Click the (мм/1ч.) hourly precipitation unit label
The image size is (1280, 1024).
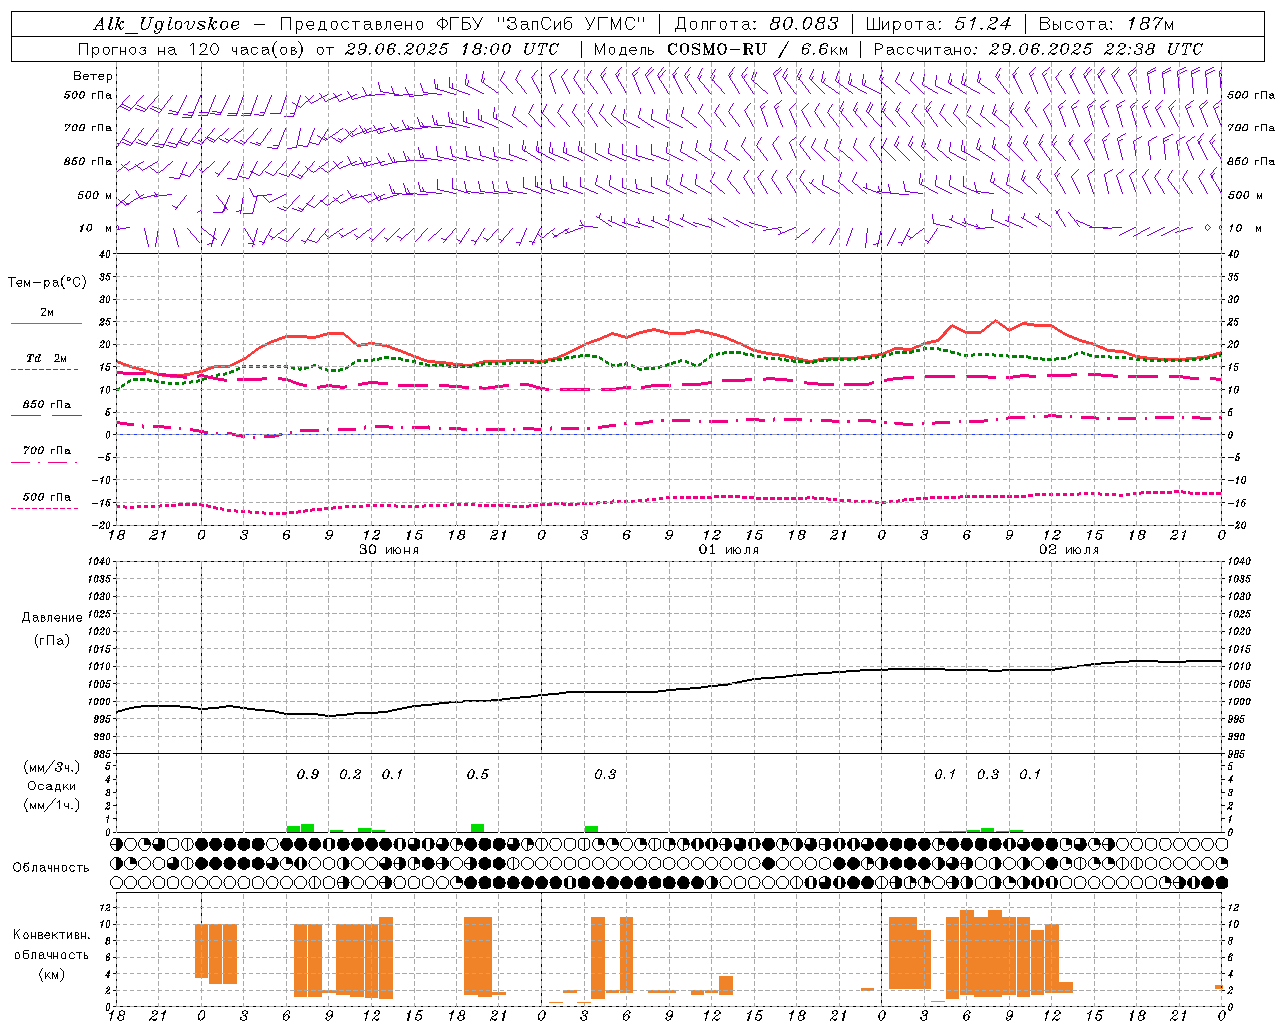(52, 805)
